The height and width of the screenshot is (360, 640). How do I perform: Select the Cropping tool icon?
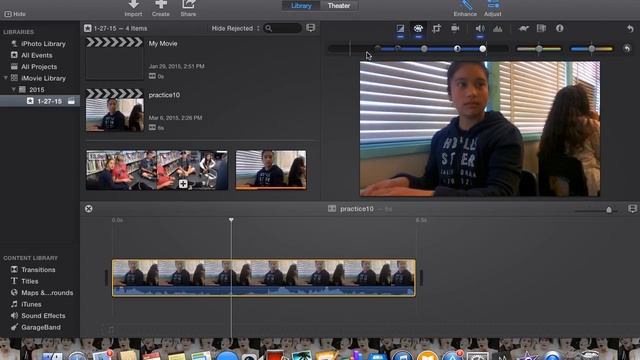coord(436,29)
